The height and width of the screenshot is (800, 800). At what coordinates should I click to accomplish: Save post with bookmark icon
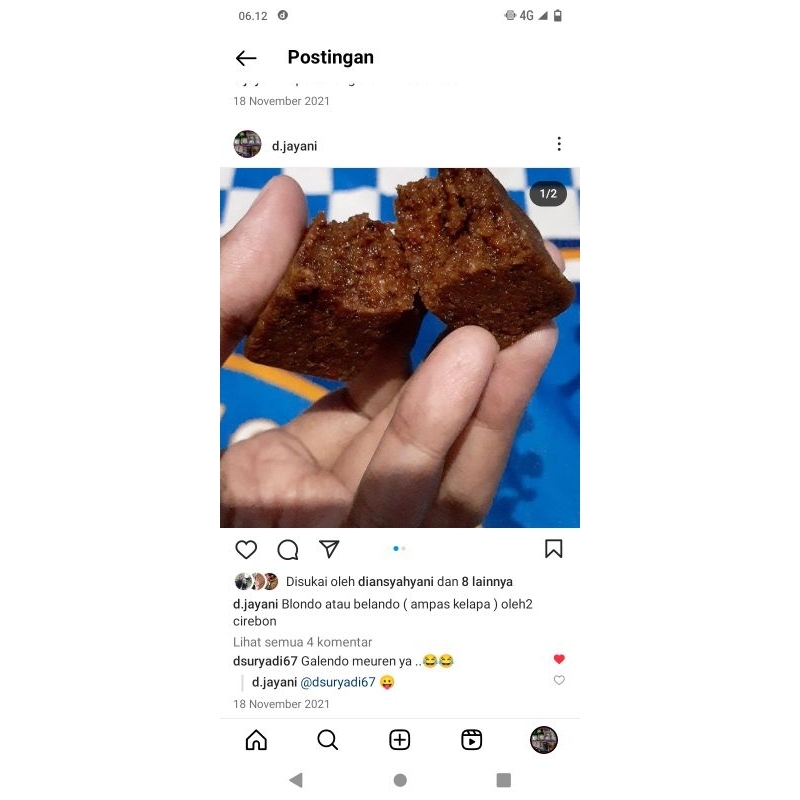(x=554, y=549)
